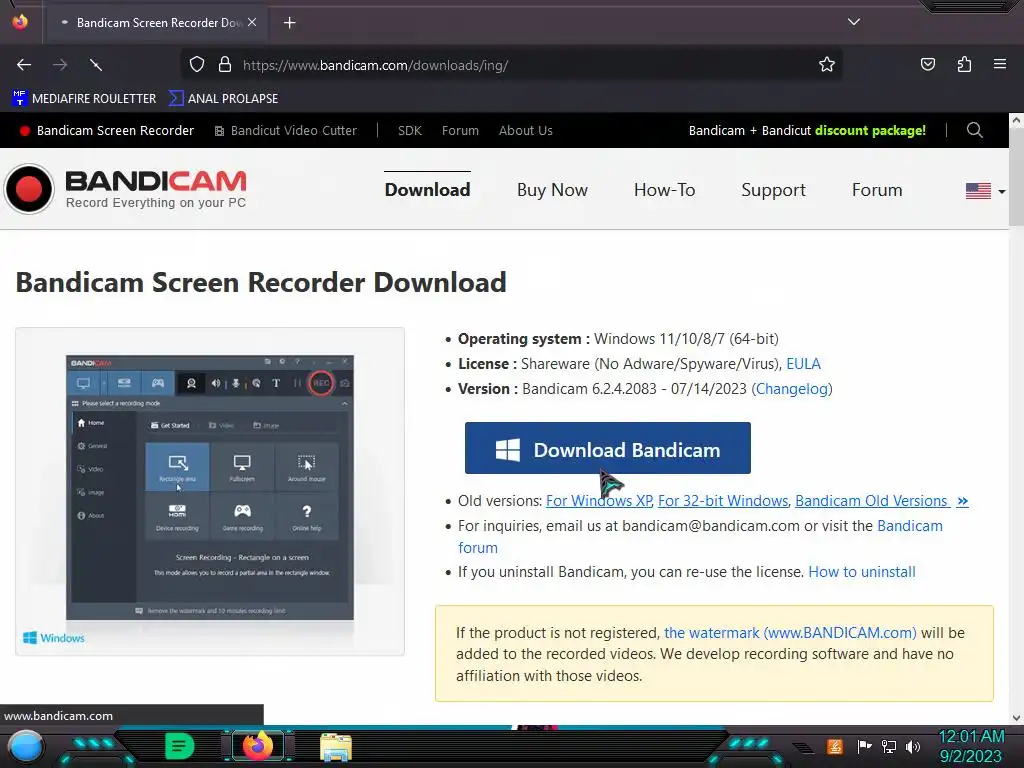Open the EULA link
This screenshot has height=768, width=1024.
click(x=803, y=364)
